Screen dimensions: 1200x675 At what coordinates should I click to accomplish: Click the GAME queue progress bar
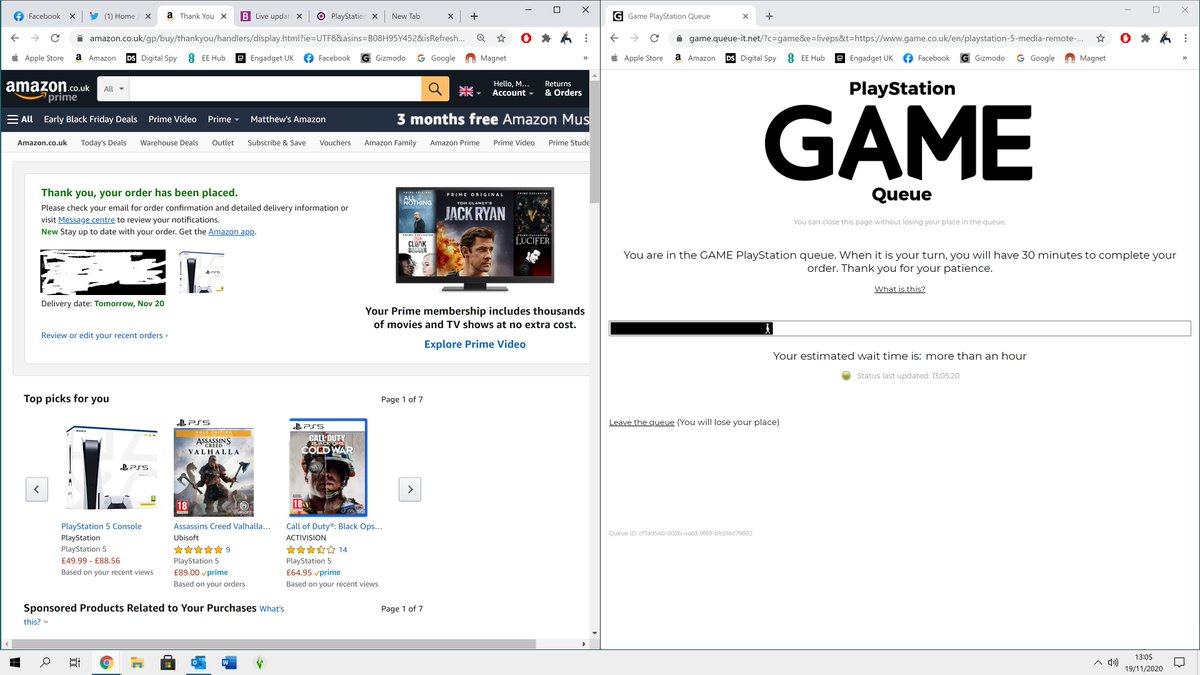(900, 328)
